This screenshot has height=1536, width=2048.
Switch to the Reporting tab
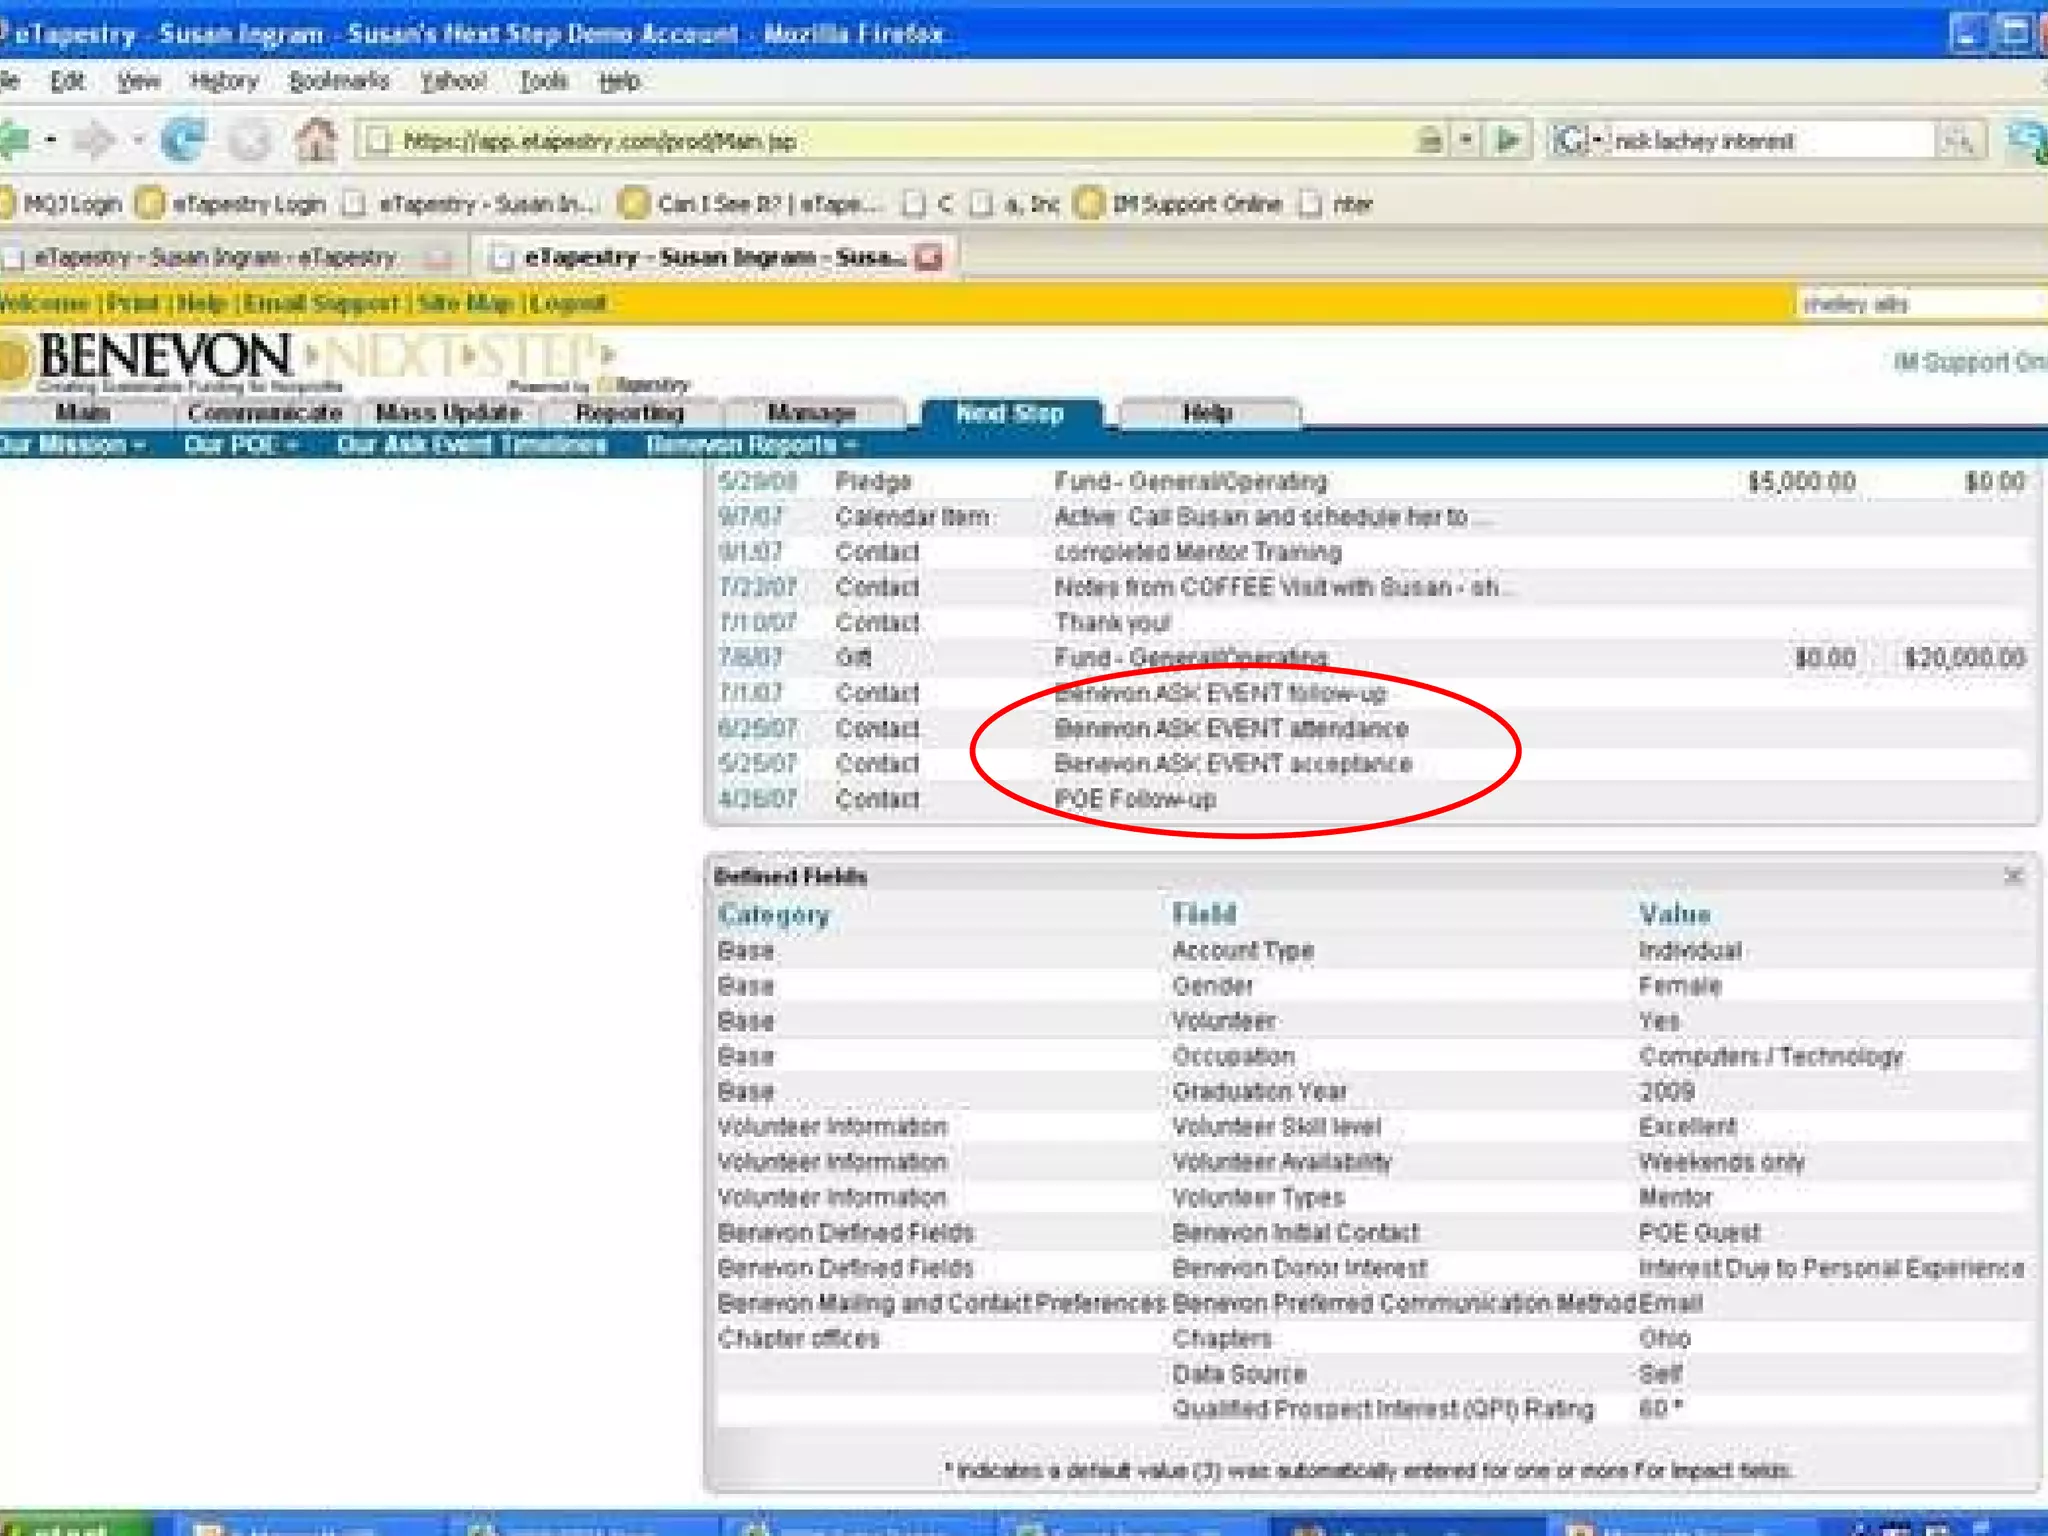[x=629, y=412]
